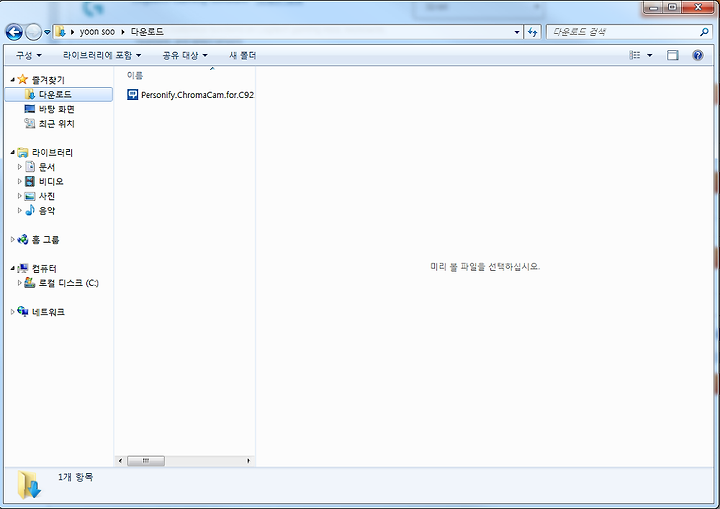Viewport: 720px width, 509px height.
Task: Select the '즐겨찾기' star icon
Action: (x=22, y=79)
